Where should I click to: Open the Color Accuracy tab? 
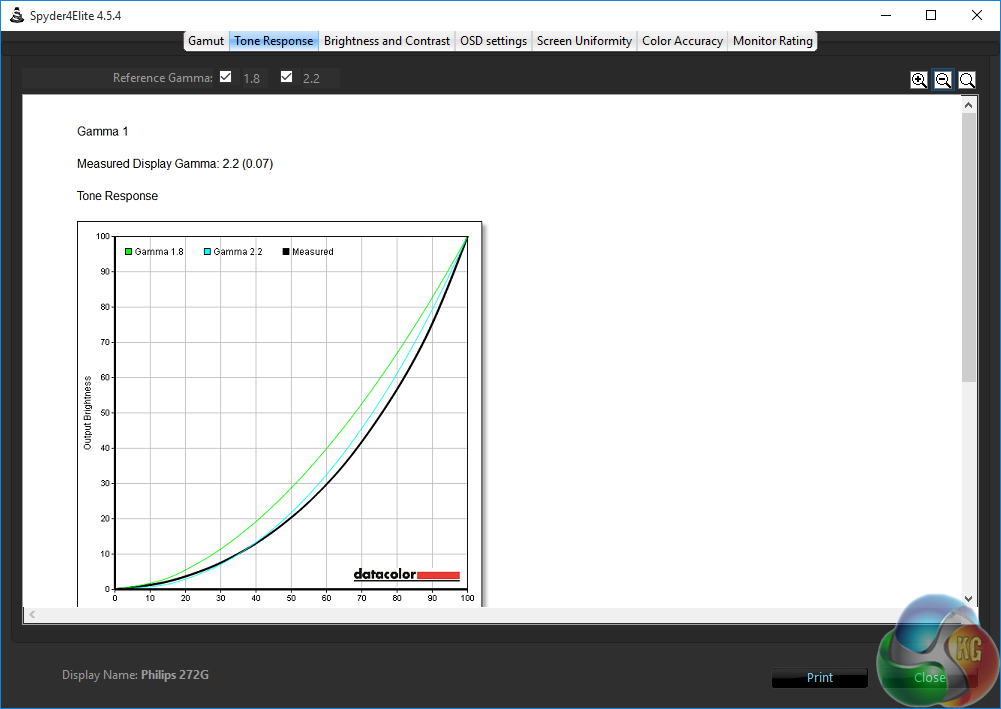tap(682, 41)
